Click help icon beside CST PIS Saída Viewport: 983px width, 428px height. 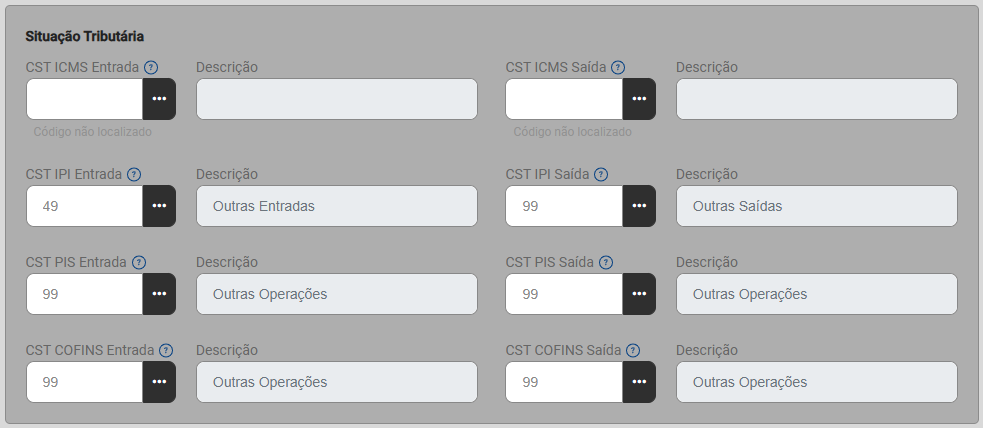606,263
